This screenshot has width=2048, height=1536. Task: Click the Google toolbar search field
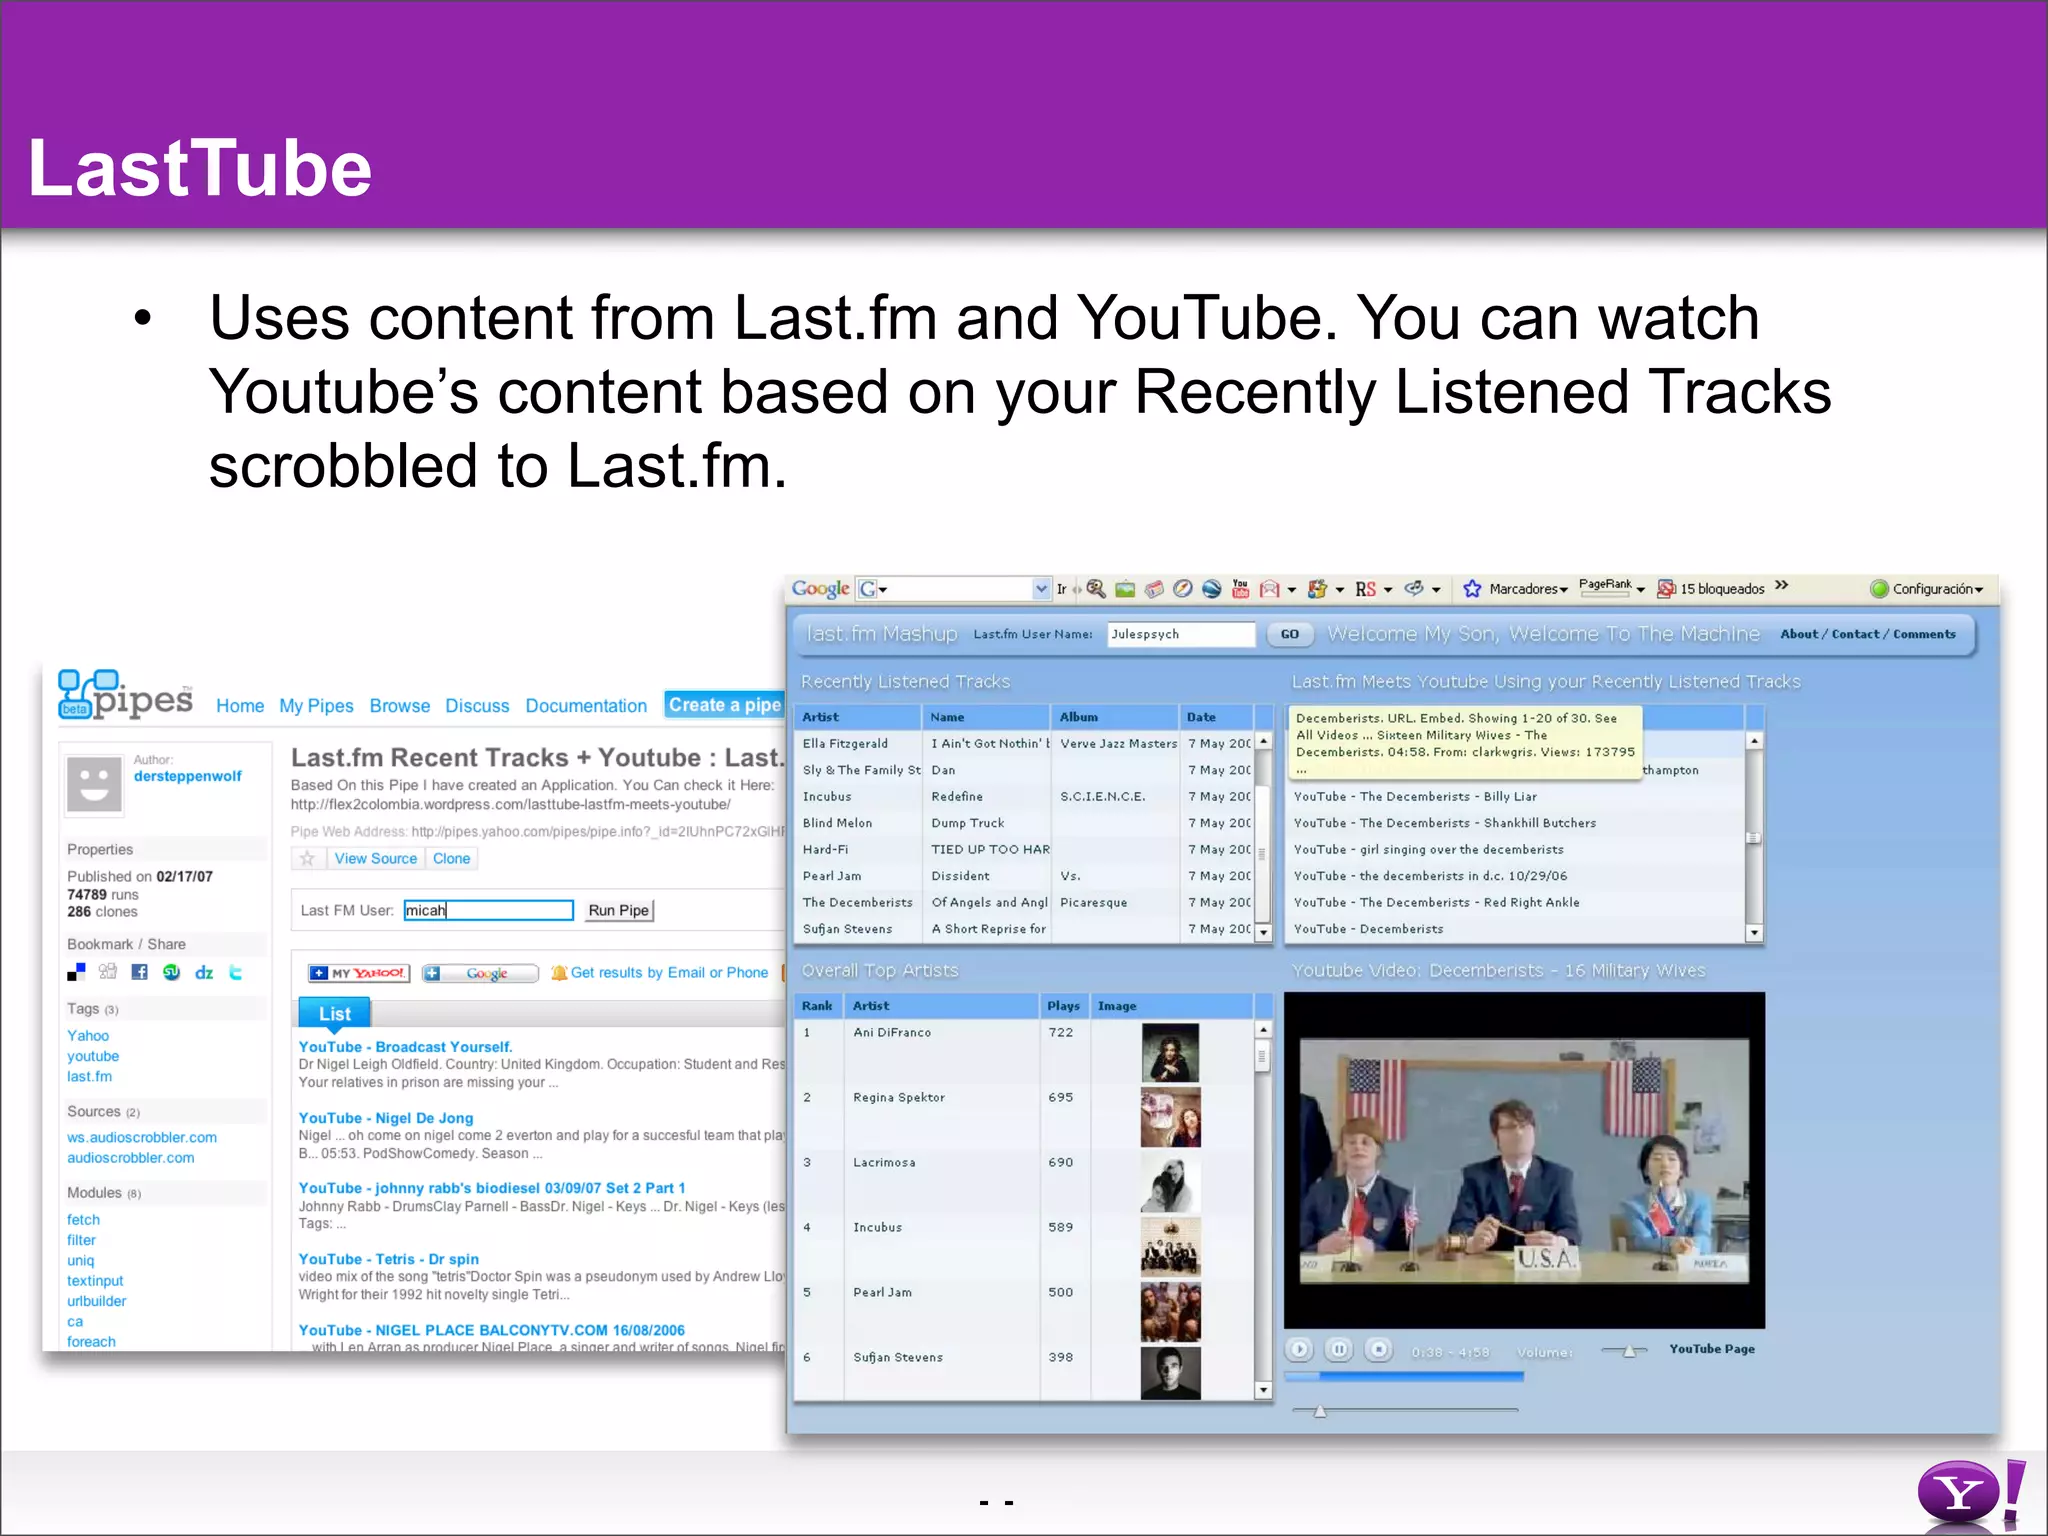tap(954, 589)
